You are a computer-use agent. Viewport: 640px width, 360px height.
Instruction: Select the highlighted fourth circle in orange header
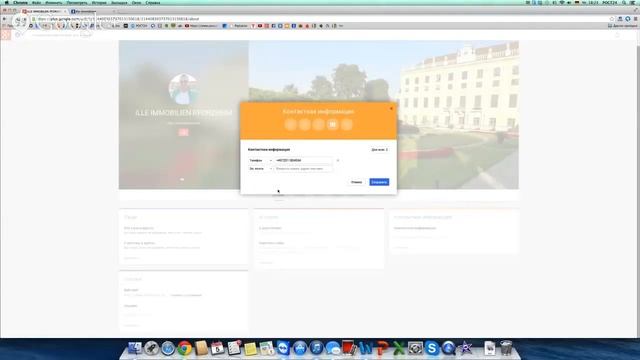333,124
